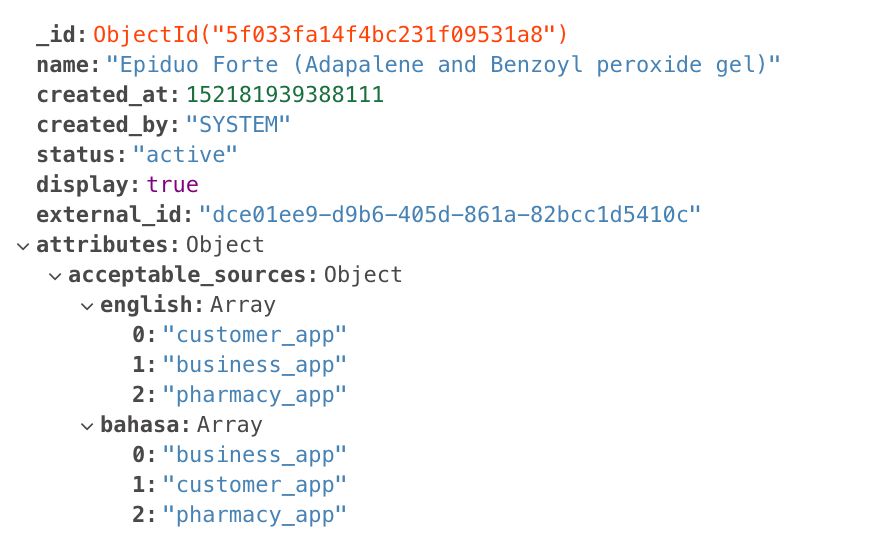This screenshot has height=546, width=874.
Task: Select english array item customer_app
Action: coord(255,335)
